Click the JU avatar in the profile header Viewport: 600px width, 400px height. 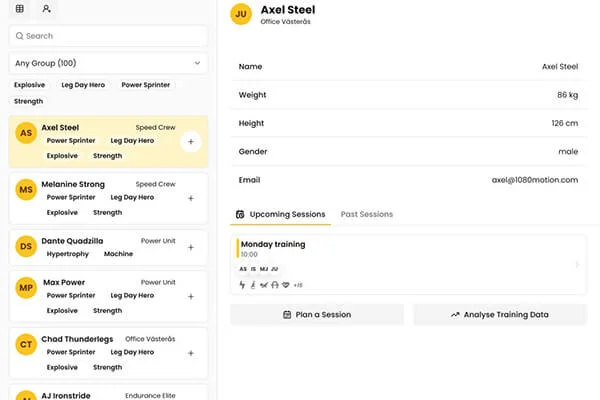(241, 14)
